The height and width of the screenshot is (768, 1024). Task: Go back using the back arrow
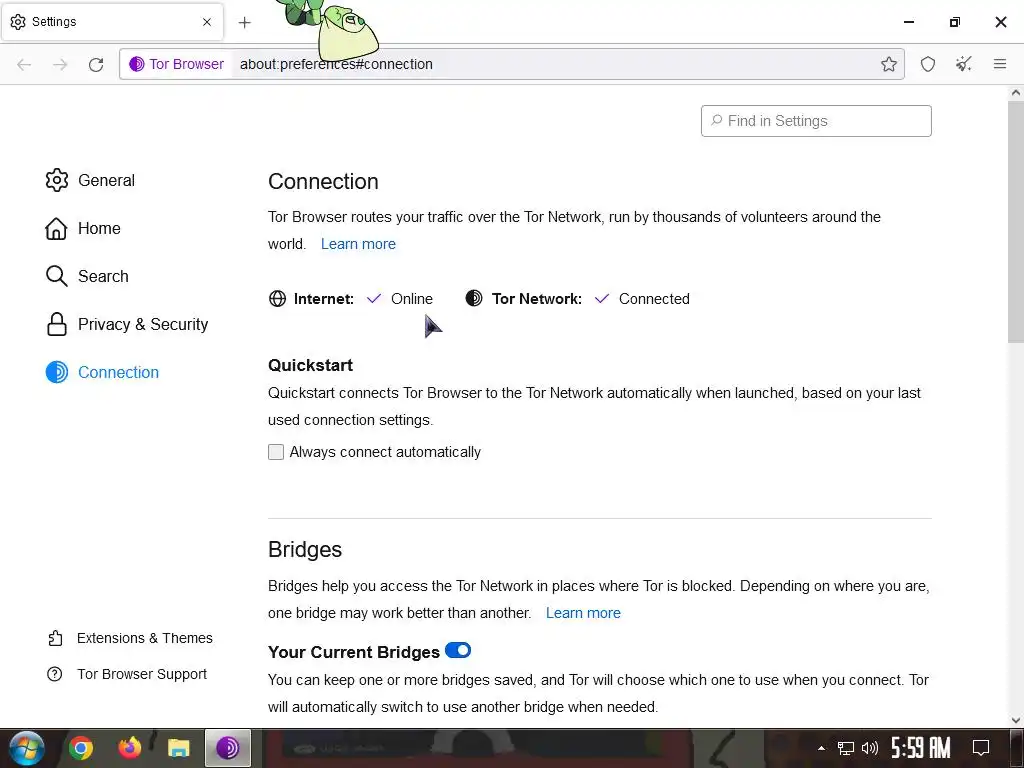pos(24,64)
